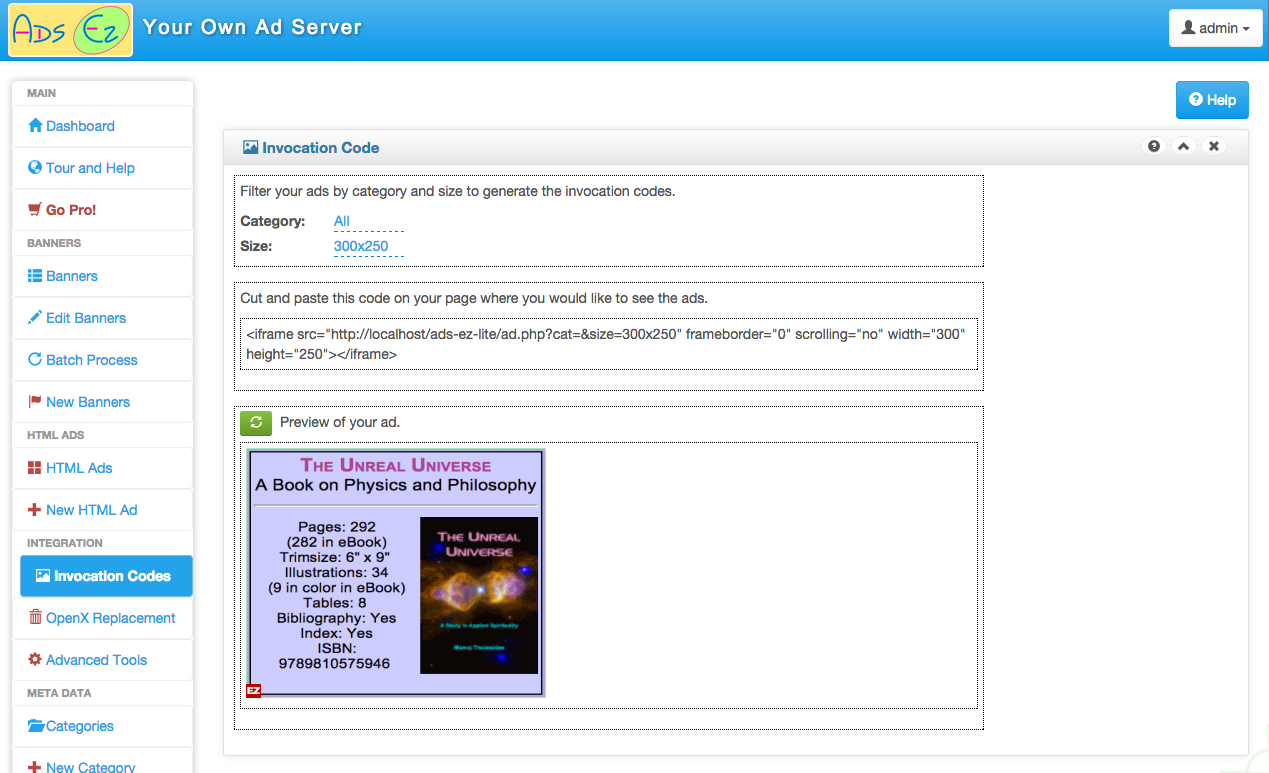The height and width of the screenshot is (773, 1269).
Task: Open HTML Ads page
Action: 102,468
